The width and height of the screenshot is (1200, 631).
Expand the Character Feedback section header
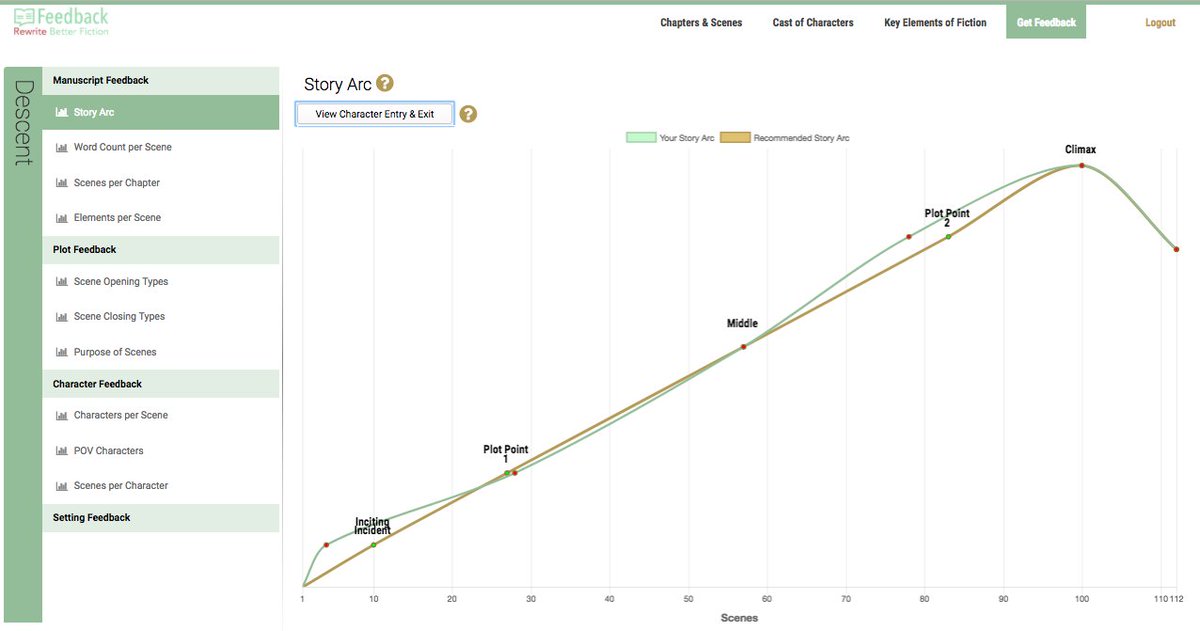coord(161,384)
